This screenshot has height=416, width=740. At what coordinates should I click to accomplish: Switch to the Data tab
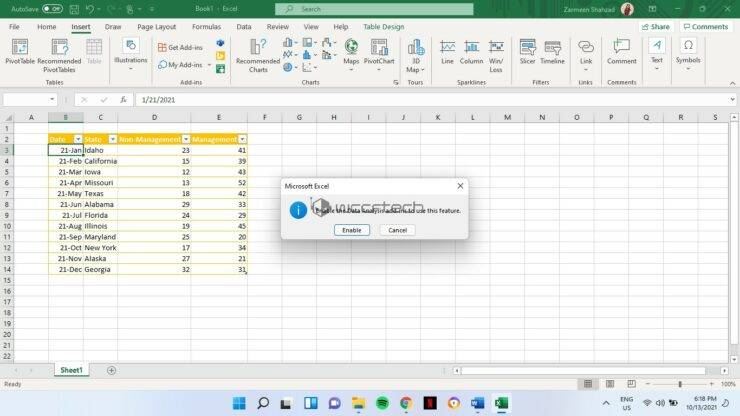tap(244, 27)
